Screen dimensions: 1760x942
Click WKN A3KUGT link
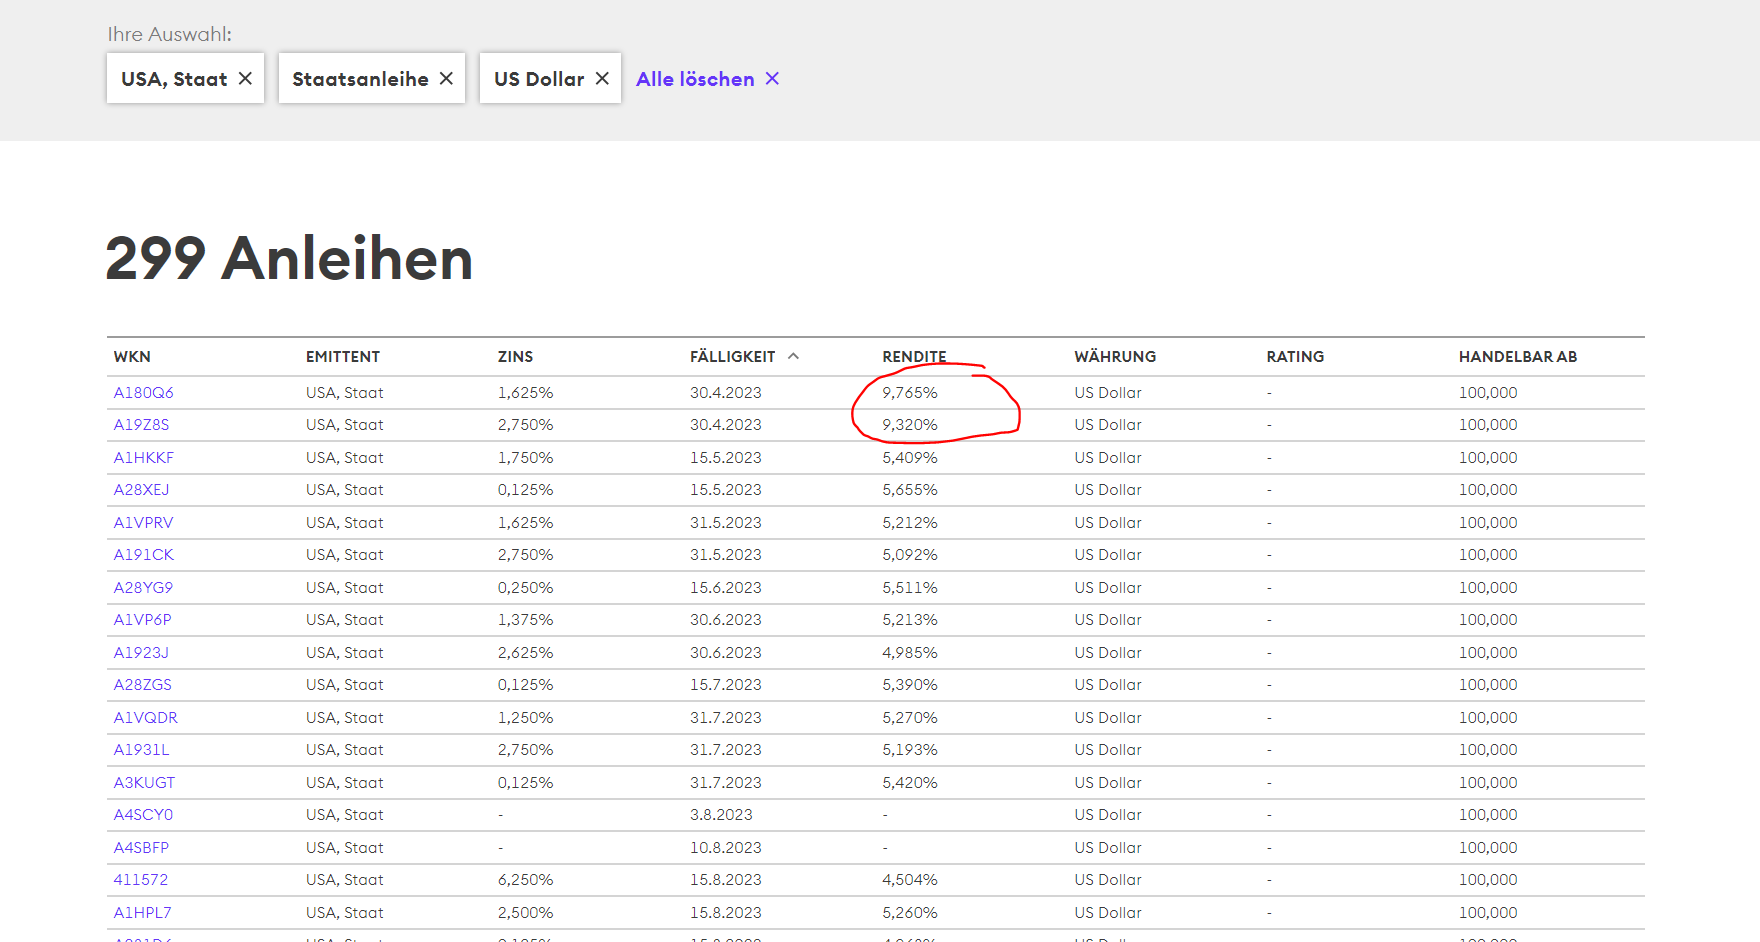(144, 783)
